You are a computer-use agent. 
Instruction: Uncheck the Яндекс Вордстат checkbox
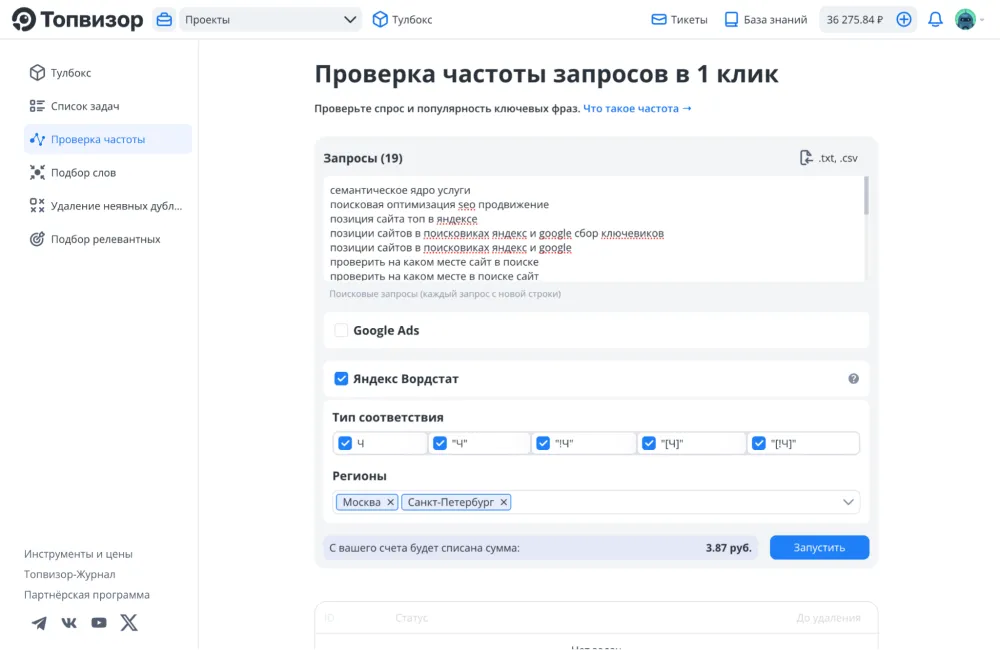pos(341,379)
